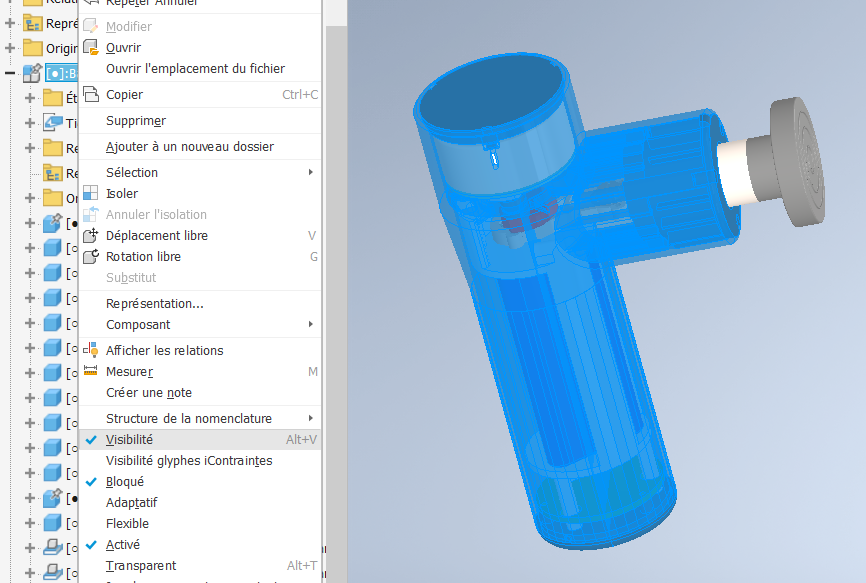The image size is (866, 583).
Task: Click the Ouvrir icon in context menu
Action: point(91,48)
